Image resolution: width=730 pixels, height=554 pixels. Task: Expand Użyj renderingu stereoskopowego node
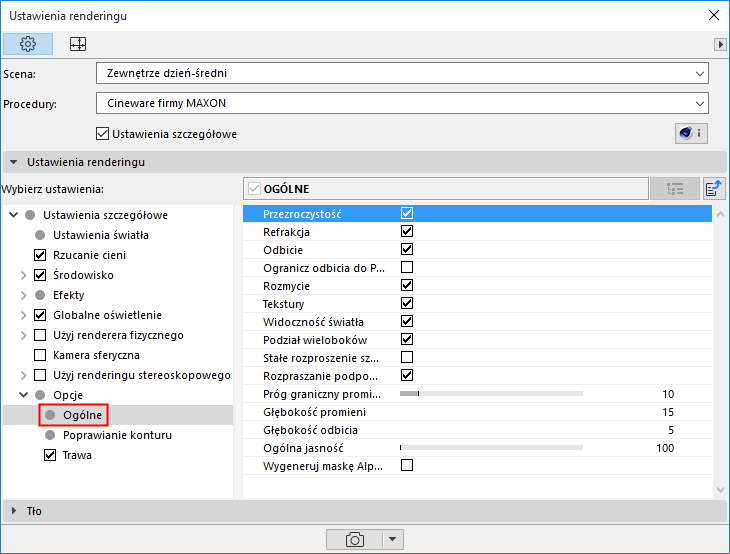[23, 375]
